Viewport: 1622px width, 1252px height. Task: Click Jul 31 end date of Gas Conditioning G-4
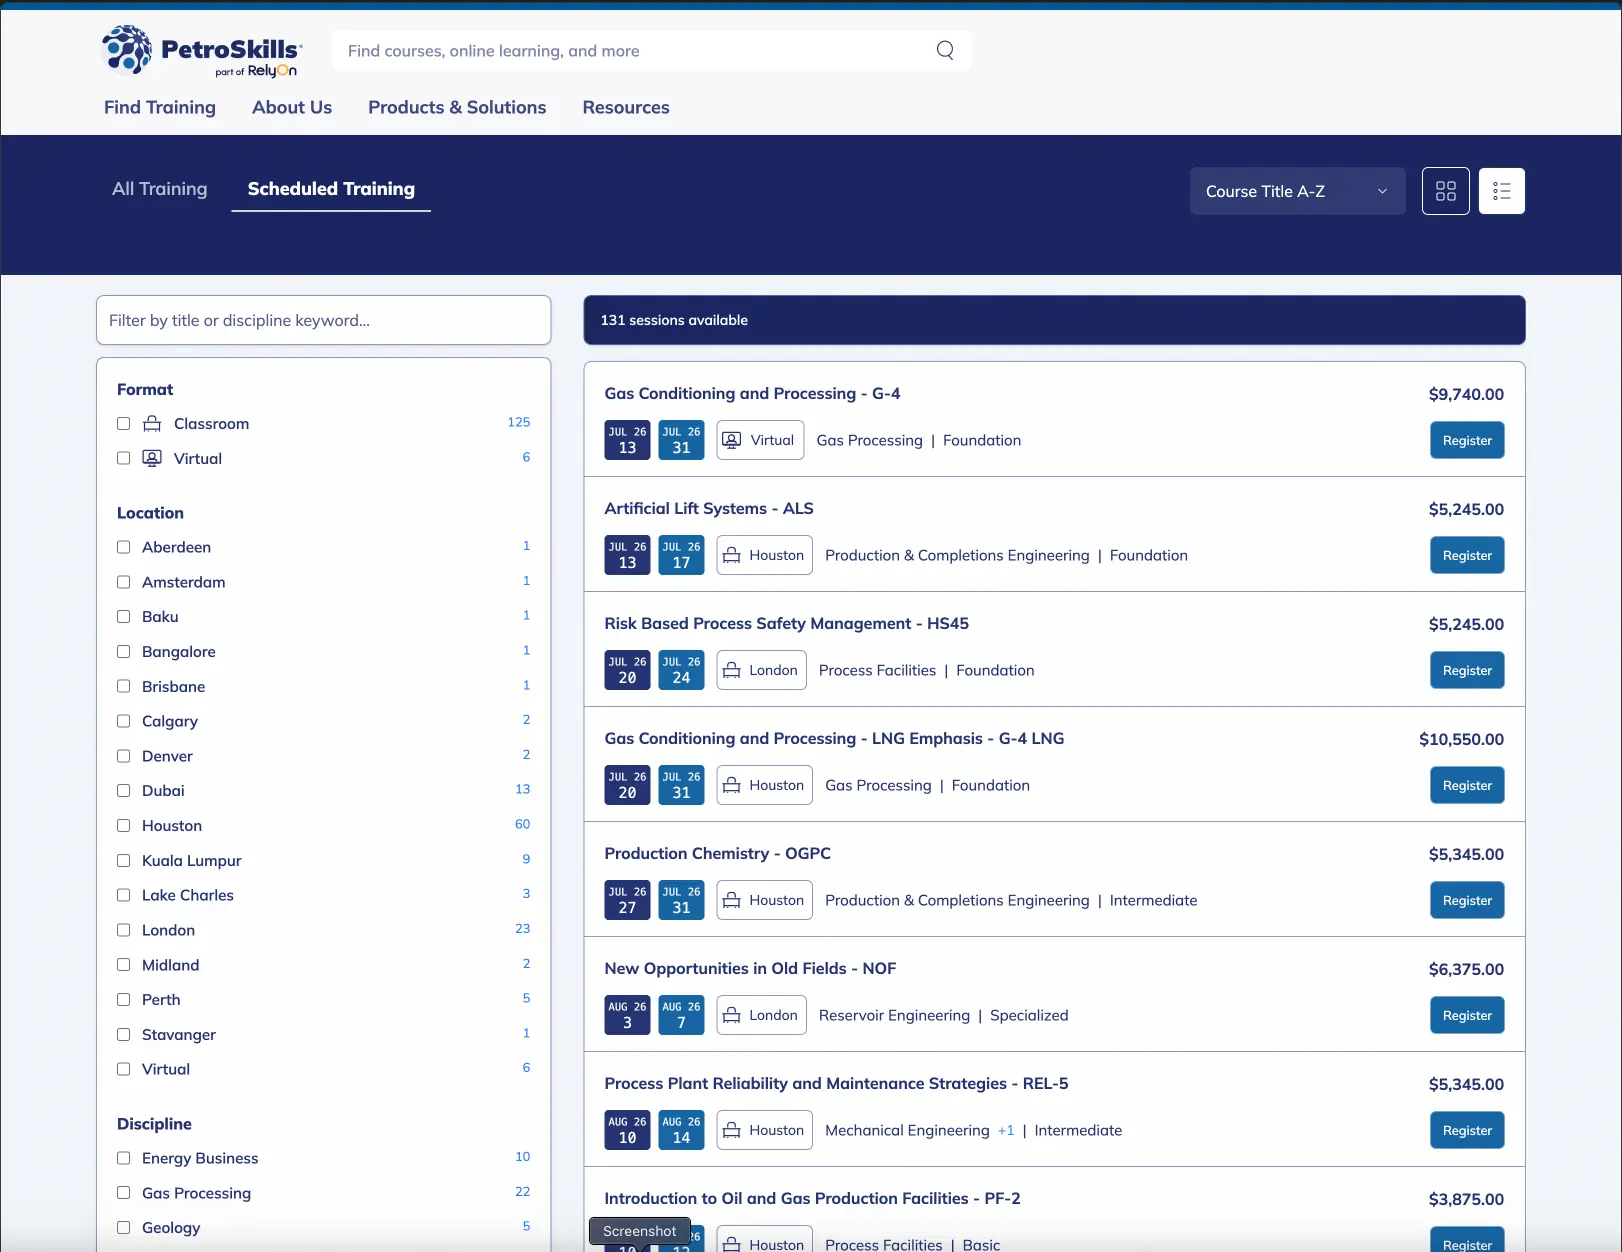tap(682, 440)
